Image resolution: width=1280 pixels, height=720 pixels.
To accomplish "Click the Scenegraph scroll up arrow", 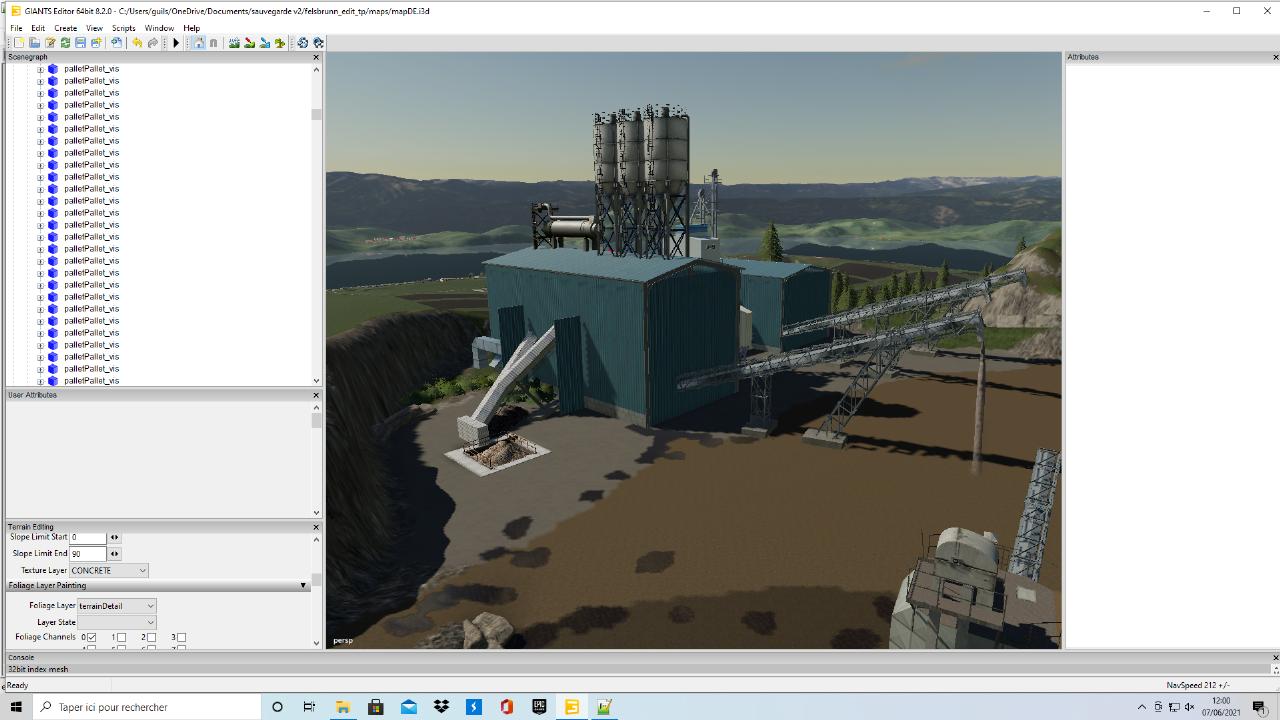I will (316, 69).
